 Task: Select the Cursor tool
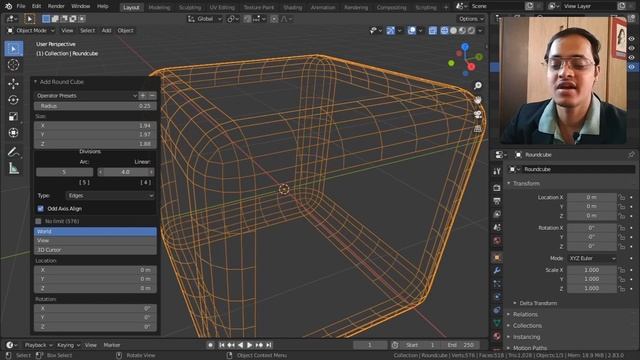tap(13, 65)
